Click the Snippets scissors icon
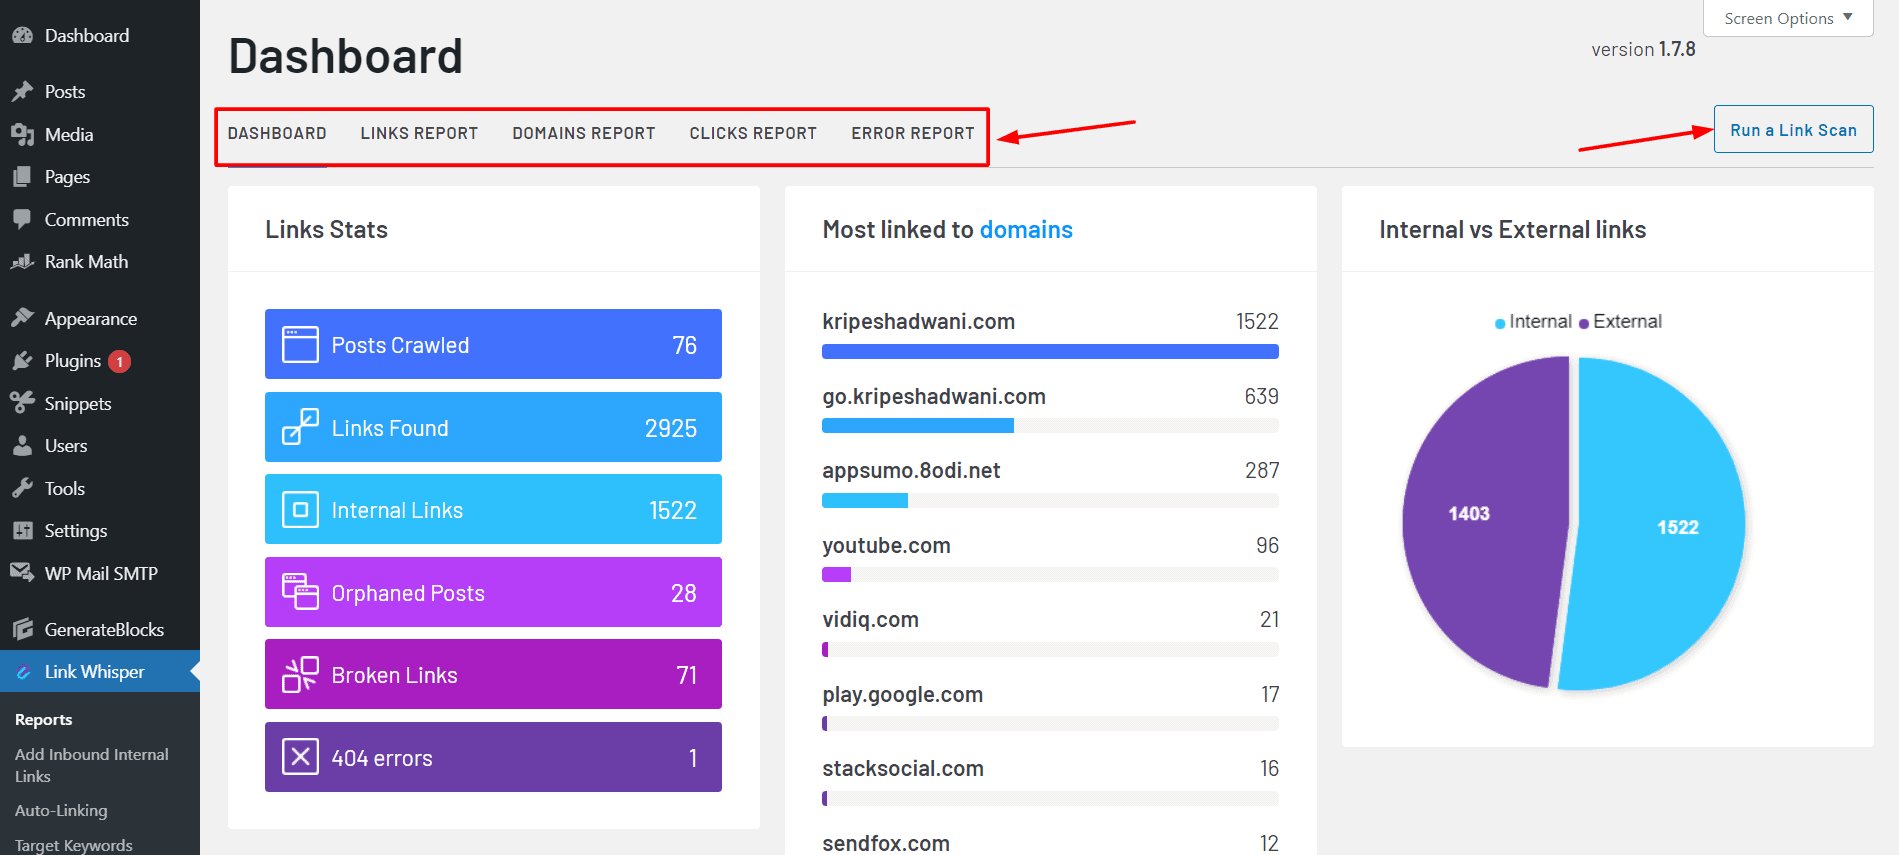This screenshot has height=855, width=1899. click(x=22, y=403)
